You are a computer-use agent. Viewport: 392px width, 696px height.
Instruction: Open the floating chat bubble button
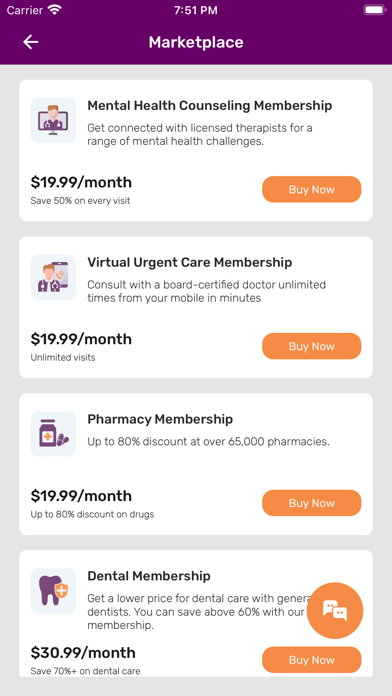pos(335,610)
